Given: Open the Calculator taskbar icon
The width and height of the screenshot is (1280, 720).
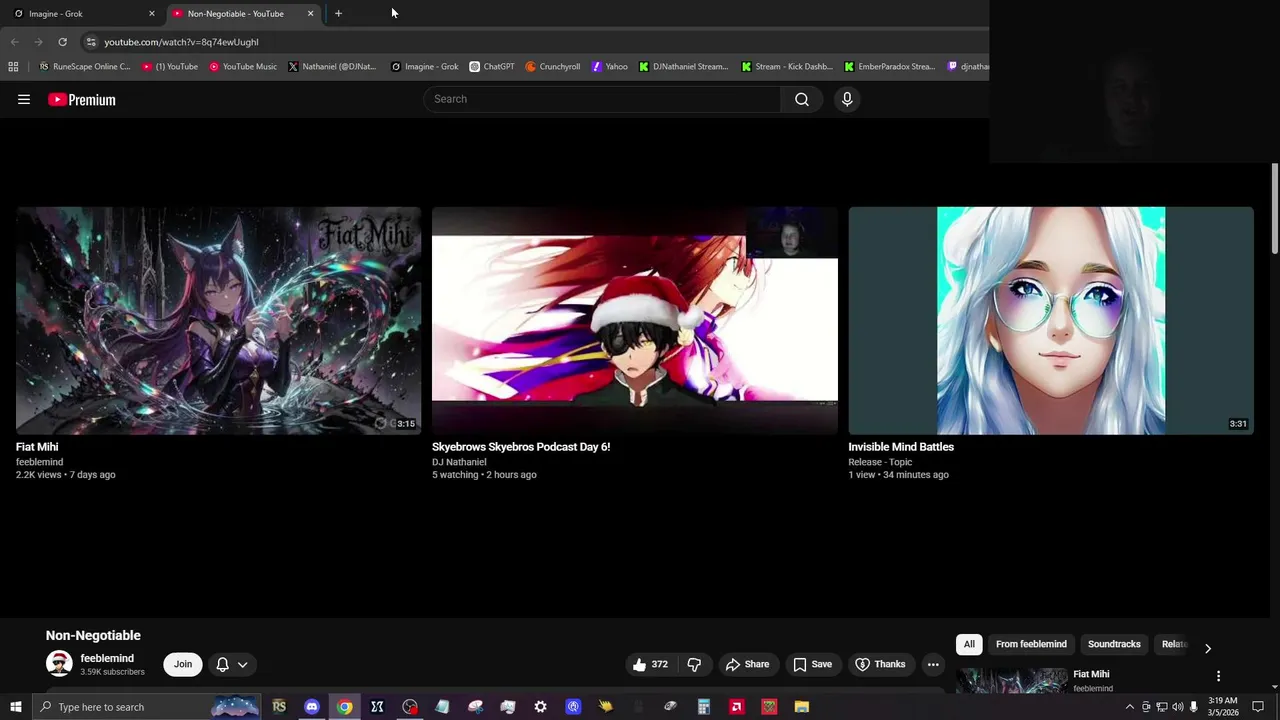Looking at the screenshot, I should pos(703,707).
